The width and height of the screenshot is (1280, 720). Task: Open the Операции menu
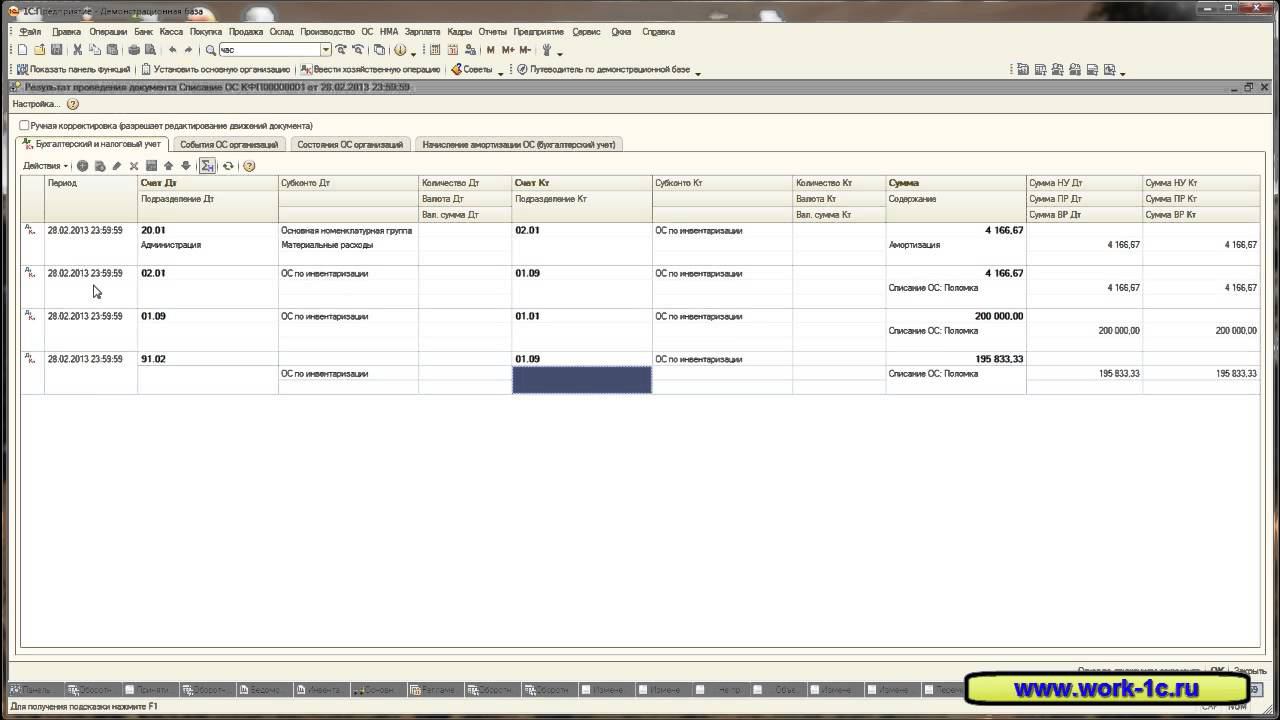[x=108, y=32]
